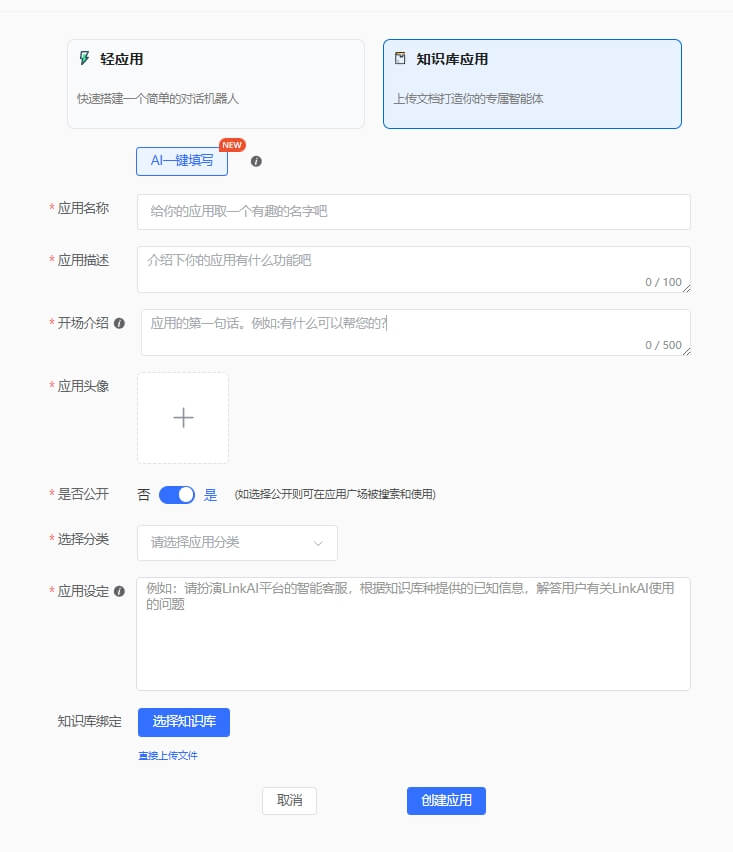Image resolution: width=733 pixels, height=852 pixels.
Task: Click the 选择分类 label
Action: coord(83,540)
